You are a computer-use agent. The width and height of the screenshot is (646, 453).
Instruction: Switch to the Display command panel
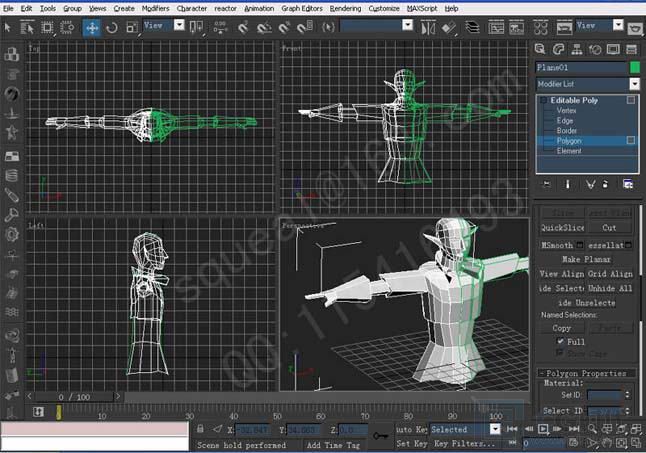(x=613, y=49)
